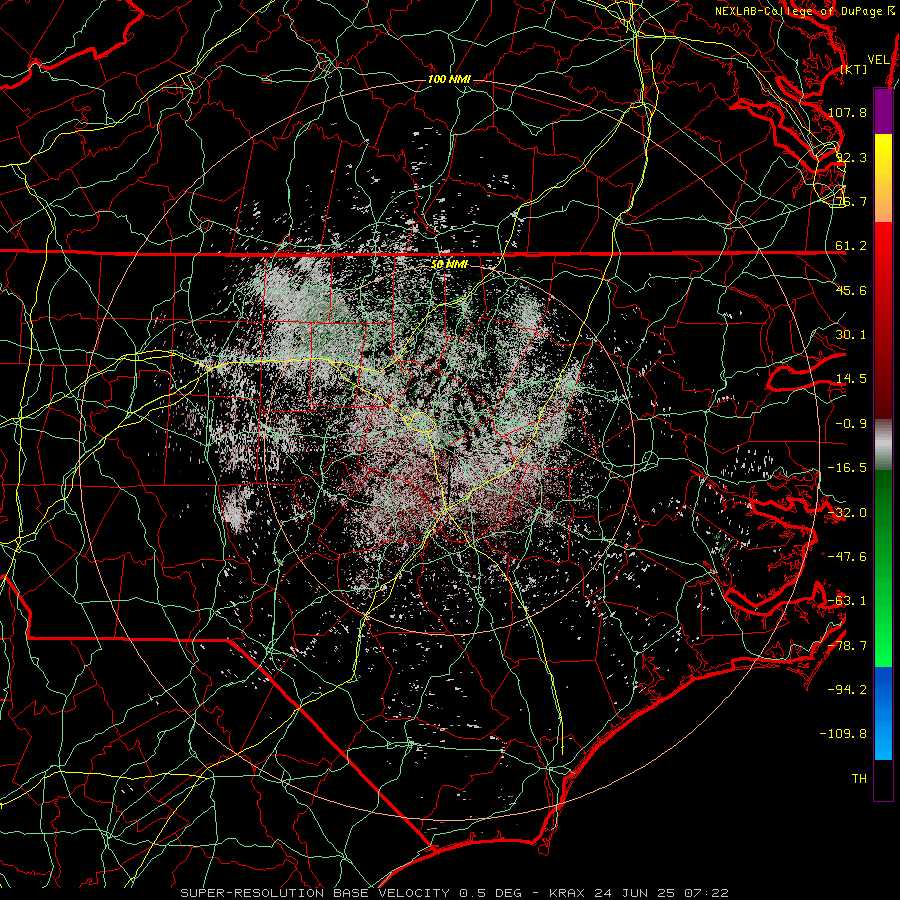This screenshot has width=900, height=900.
Task: Click the -78.7 legend value
Action: (847, 646)
